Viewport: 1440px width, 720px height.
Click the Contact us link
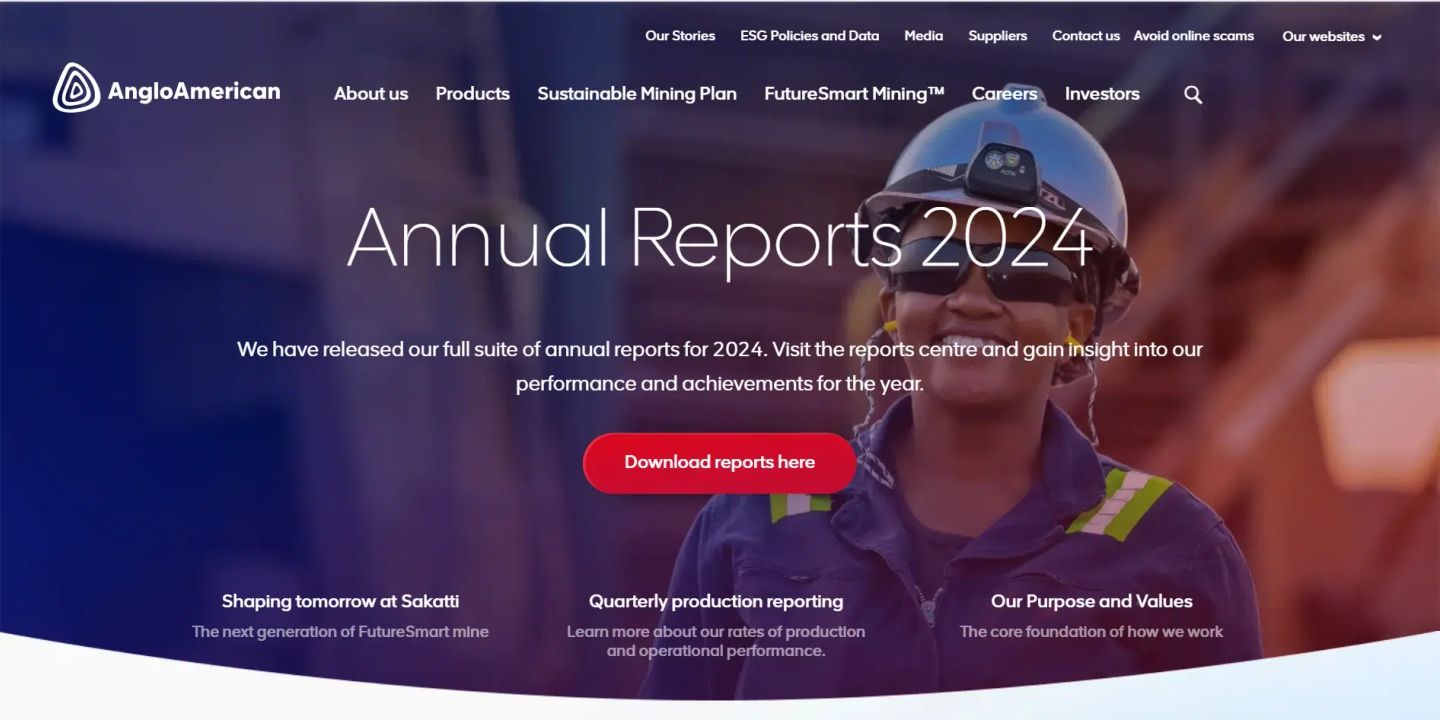click(1086, 36)
